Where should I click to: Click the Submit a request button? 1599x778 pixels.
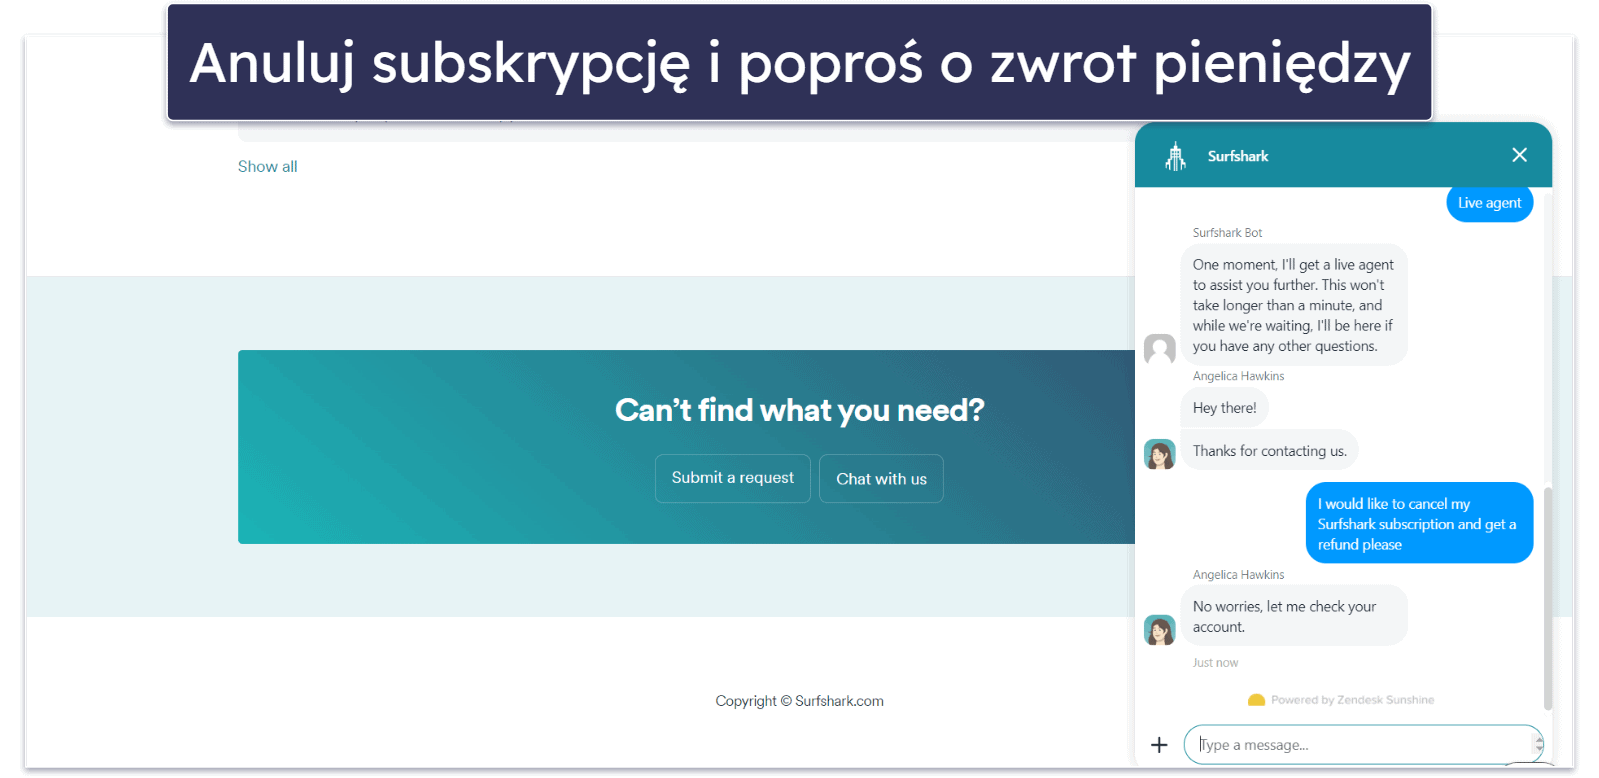[733, 478]
